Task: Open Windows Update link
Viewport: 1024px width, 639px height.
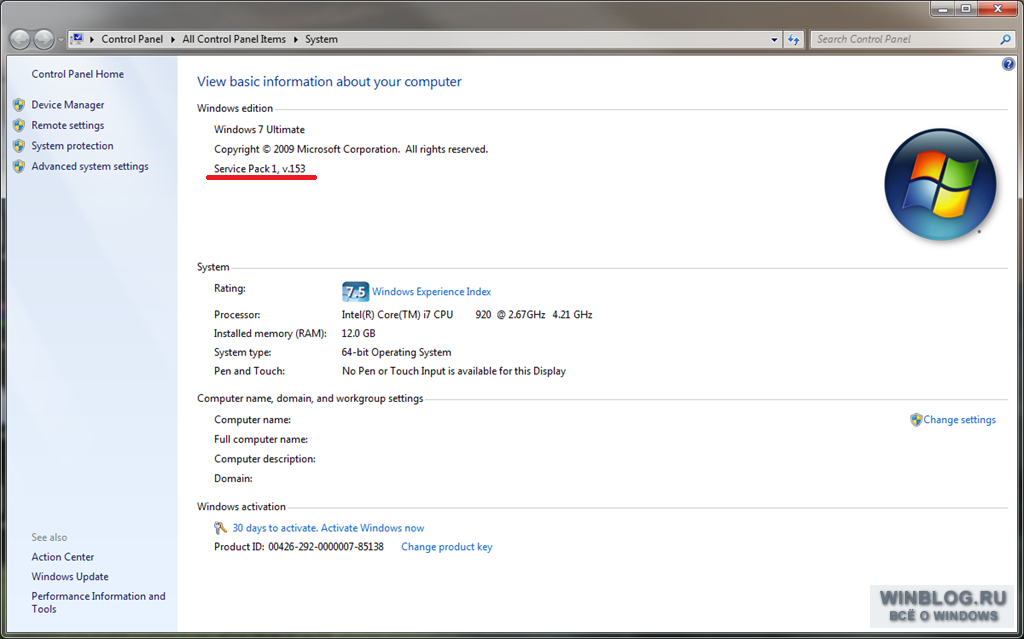Action: [x=70, y=576]
